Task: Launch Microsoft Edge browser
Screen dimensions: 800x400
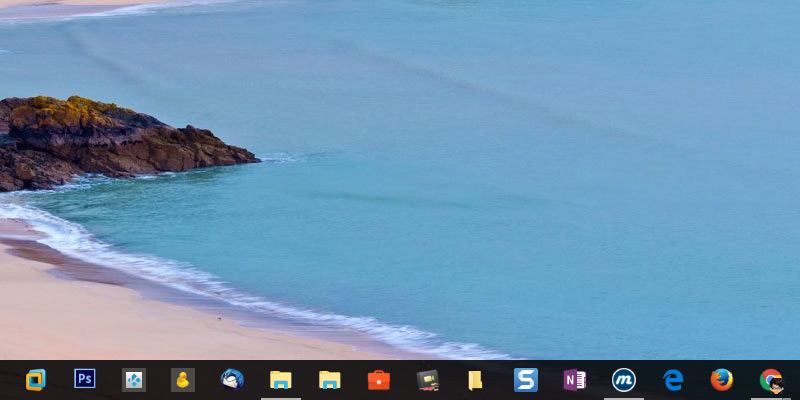Action: click(x=673, y=380)
